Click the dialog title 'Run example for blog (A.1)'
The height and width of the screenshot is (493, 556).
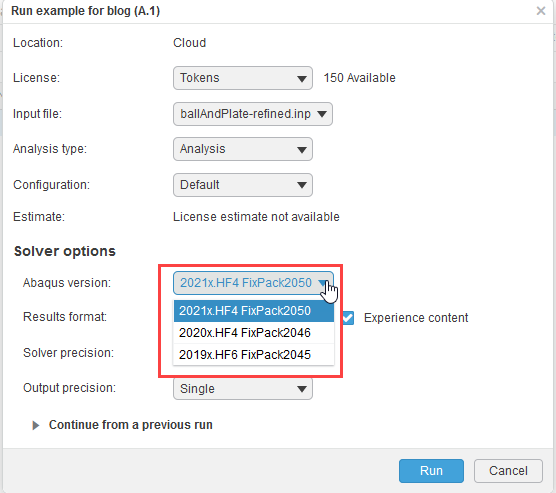tap(85, 11)
